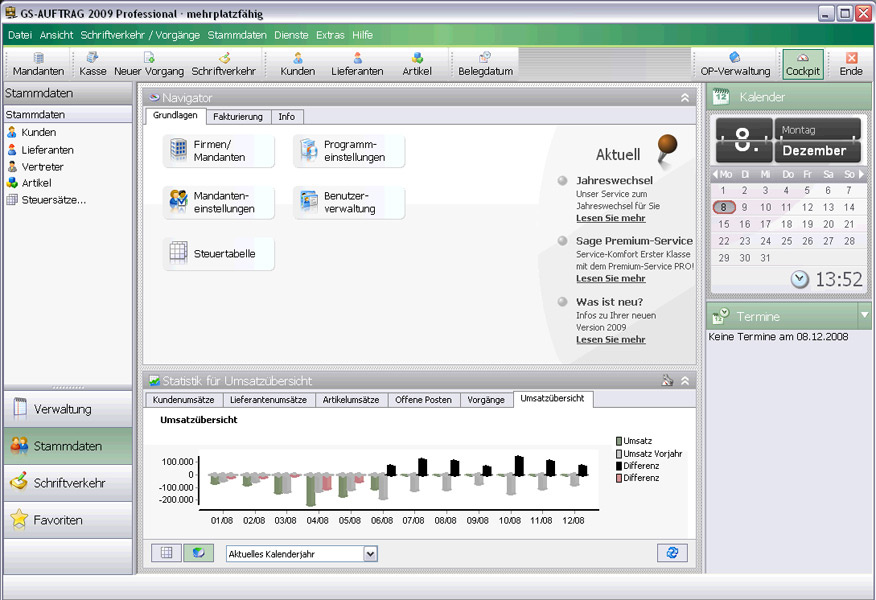The height and width of the screenshot is (600, 876).
Task: Click the Ende toolbar icon
Action: 851,64
